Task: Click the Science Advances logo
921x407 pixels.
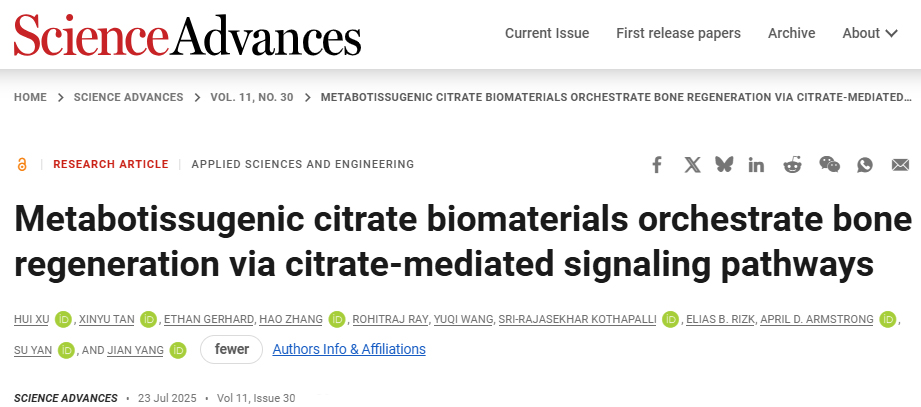Action: tap(187, 34)
